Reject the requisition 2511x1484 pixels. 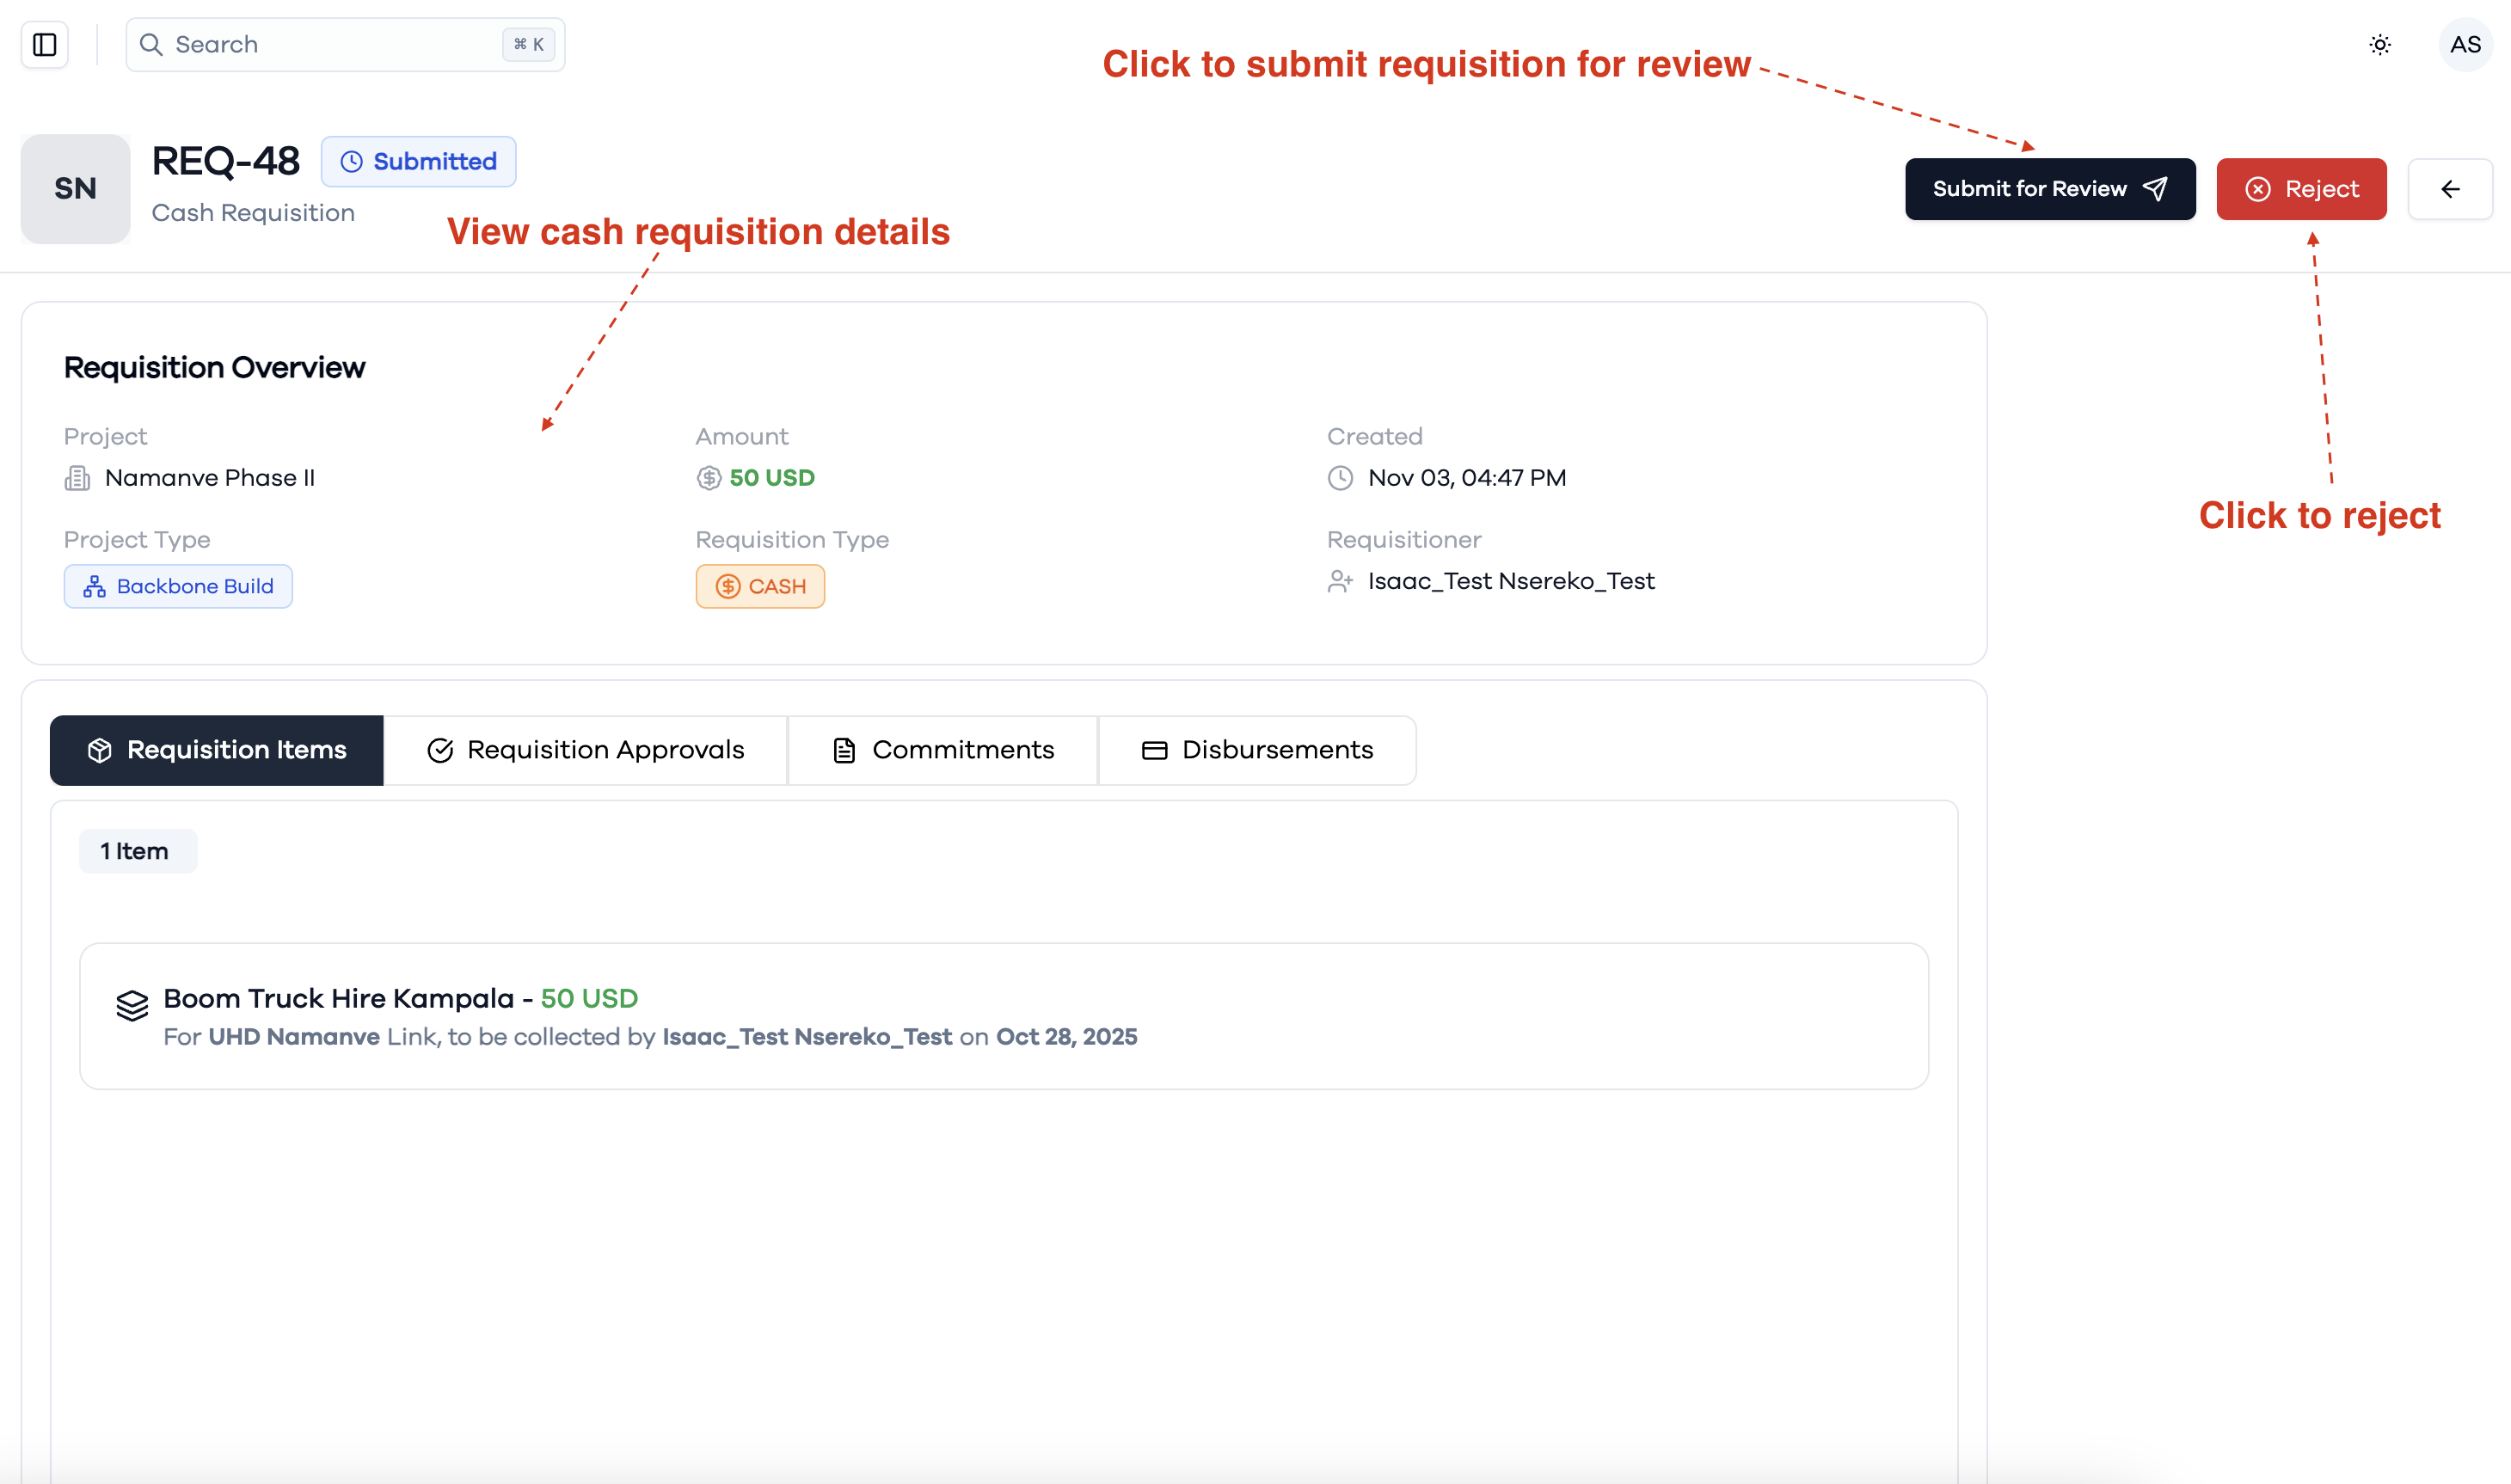tap(2301, 189)
